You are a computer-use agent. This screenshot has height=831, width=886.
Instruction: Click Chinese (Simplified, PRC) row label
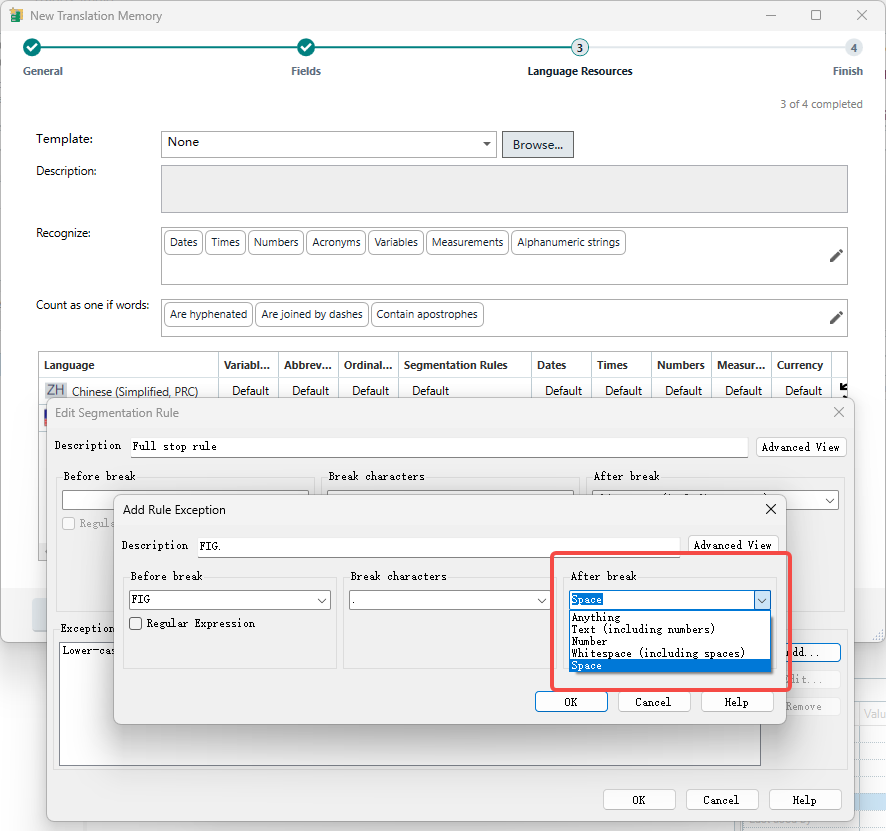coord(134,391)
